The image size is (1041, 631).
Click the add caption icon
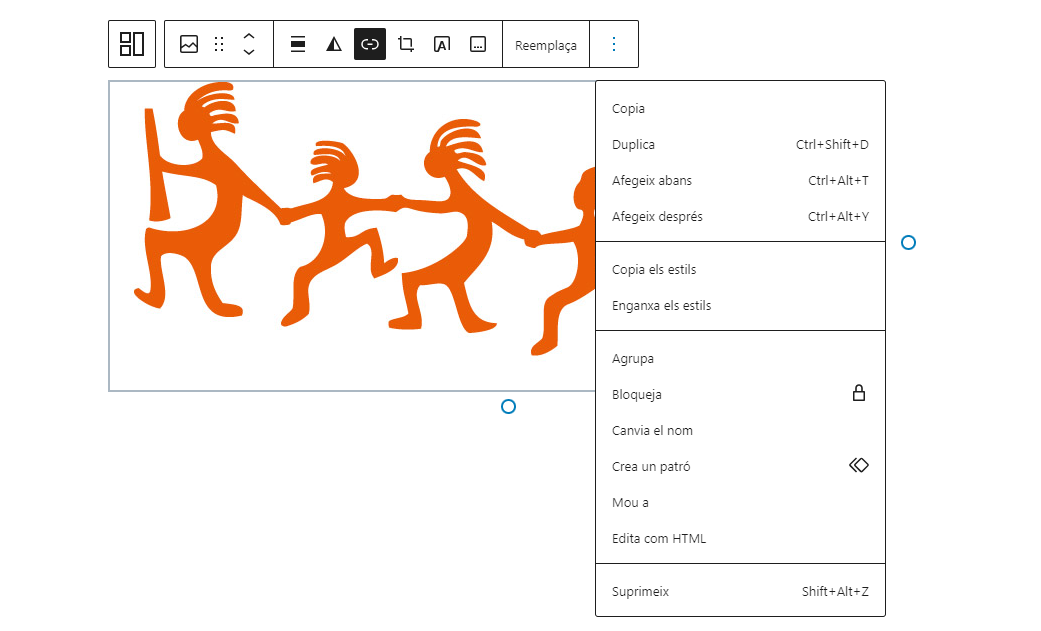click(478, 44)
